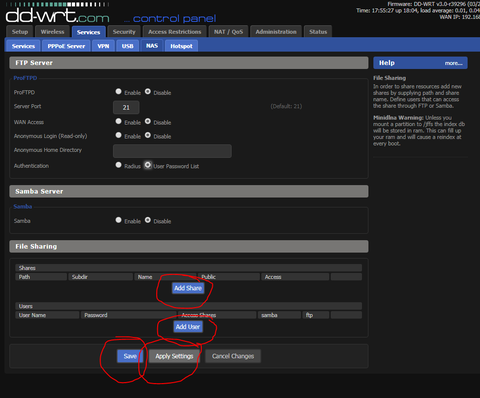Screen dimensions: 480x398
Task: Click the Samba group legend
Action: tap(23, 206)
